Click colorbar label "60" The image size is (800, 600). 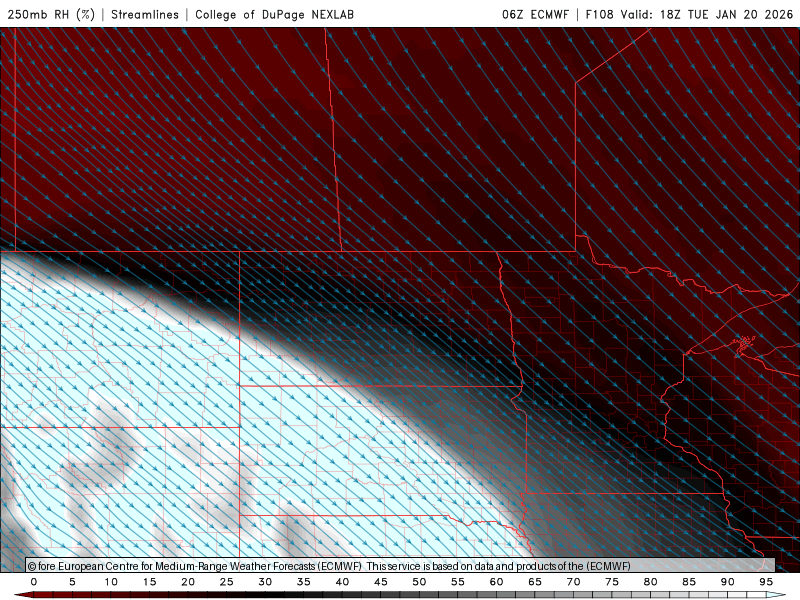coord(496,582)
